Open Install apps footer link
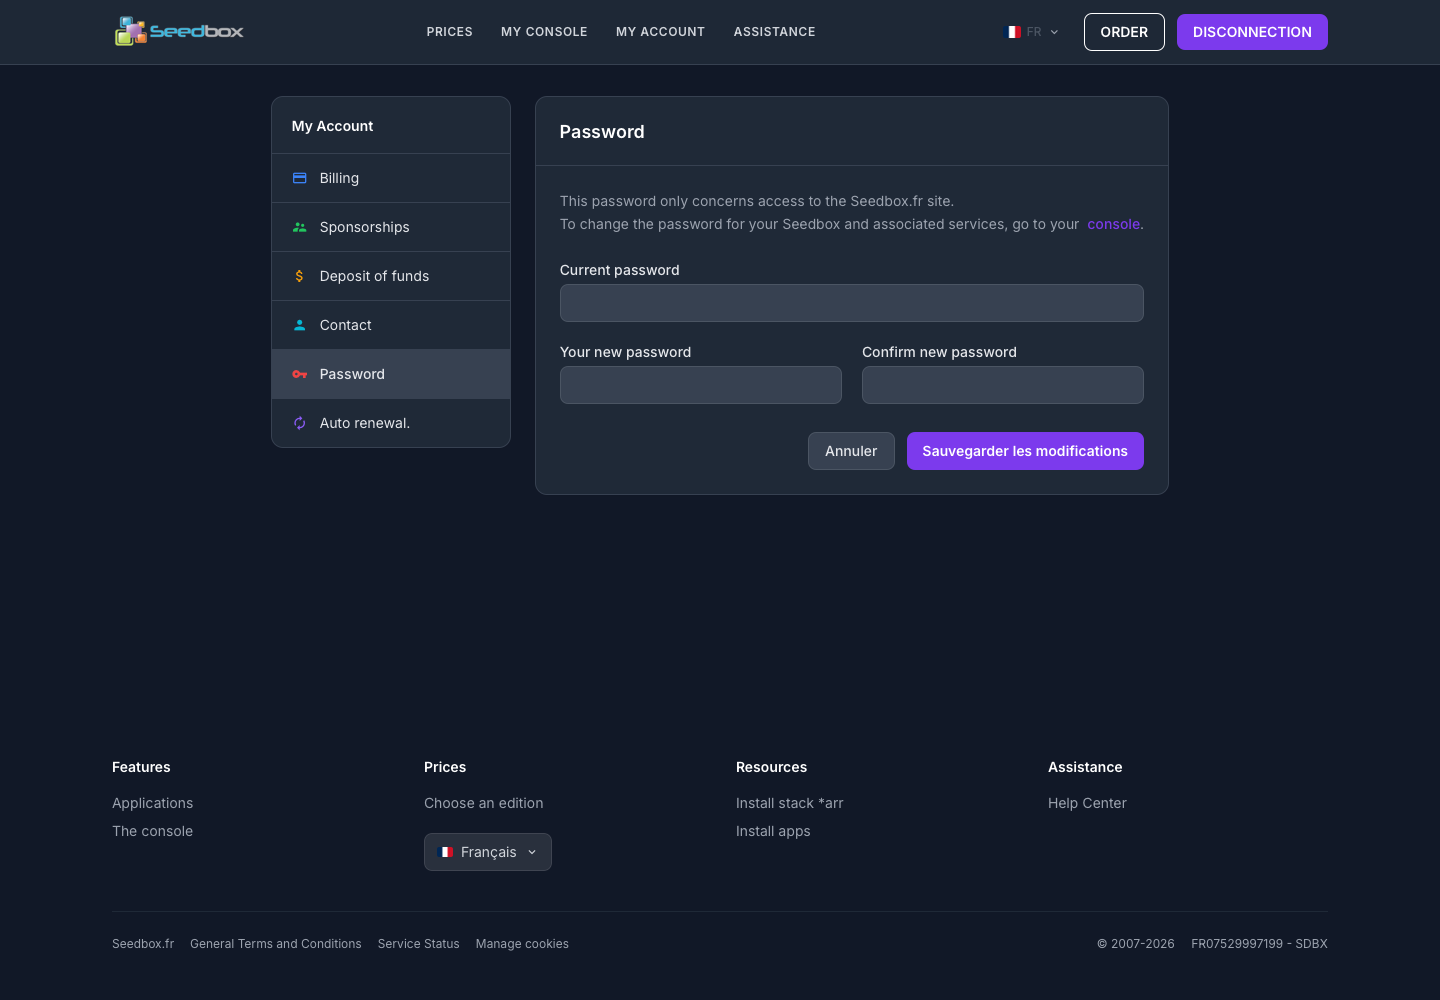The height and width of the screenshot is (1000, 1440). [773, 831]
